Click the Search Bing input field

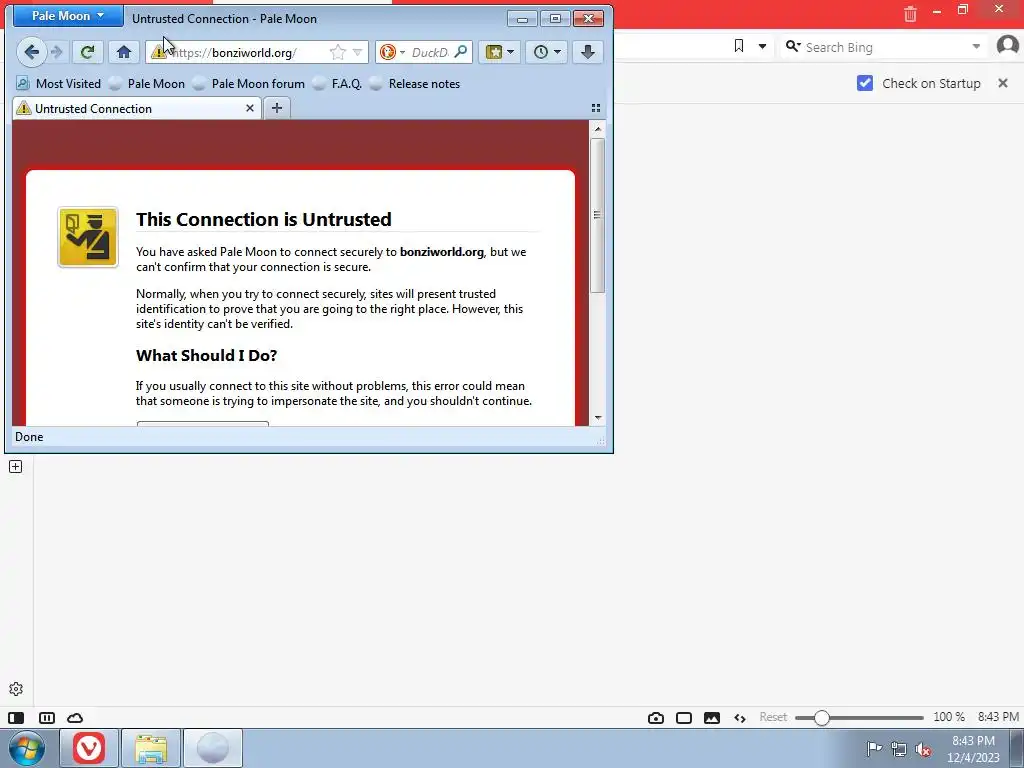coord(885,46)
